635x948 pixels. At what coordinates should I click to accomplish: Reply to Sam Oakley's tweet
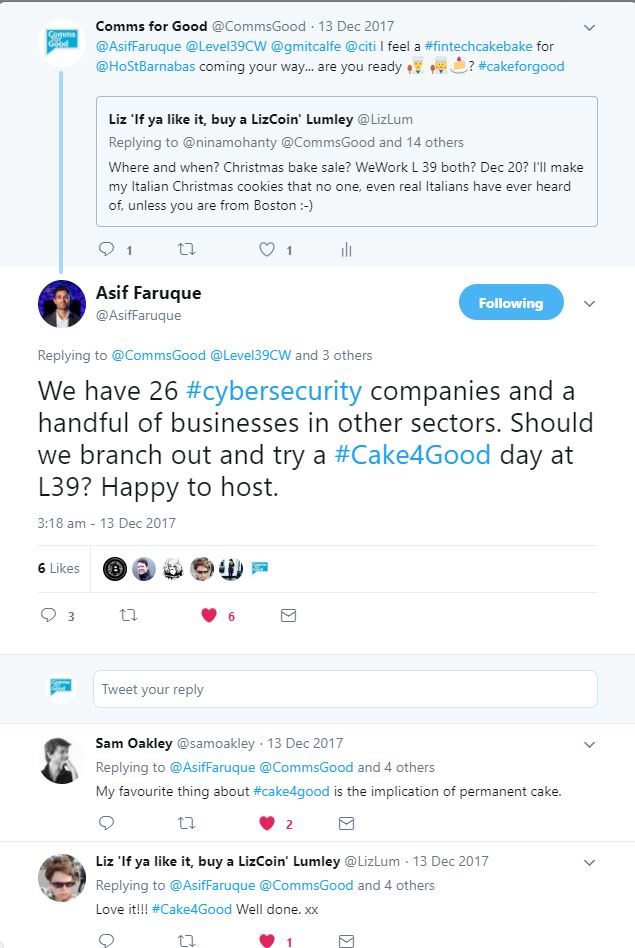point(107,824)
